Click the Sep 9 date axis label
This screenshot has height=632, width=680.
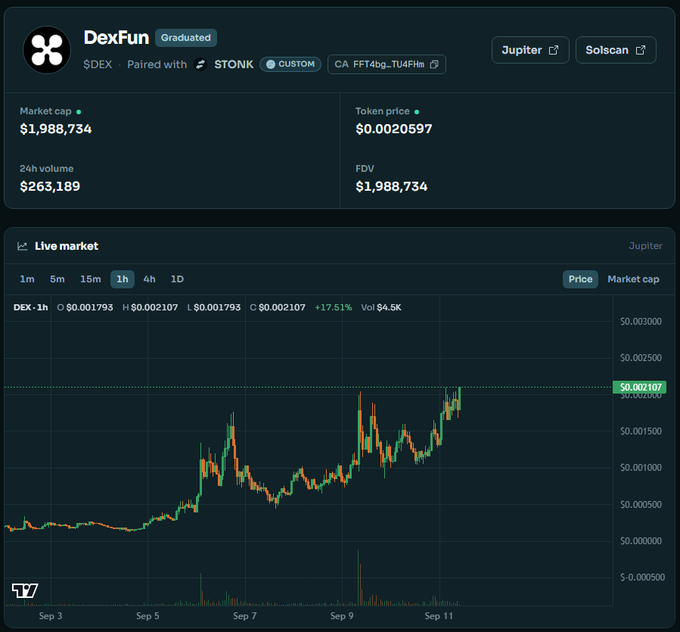(x=342, y=616)
